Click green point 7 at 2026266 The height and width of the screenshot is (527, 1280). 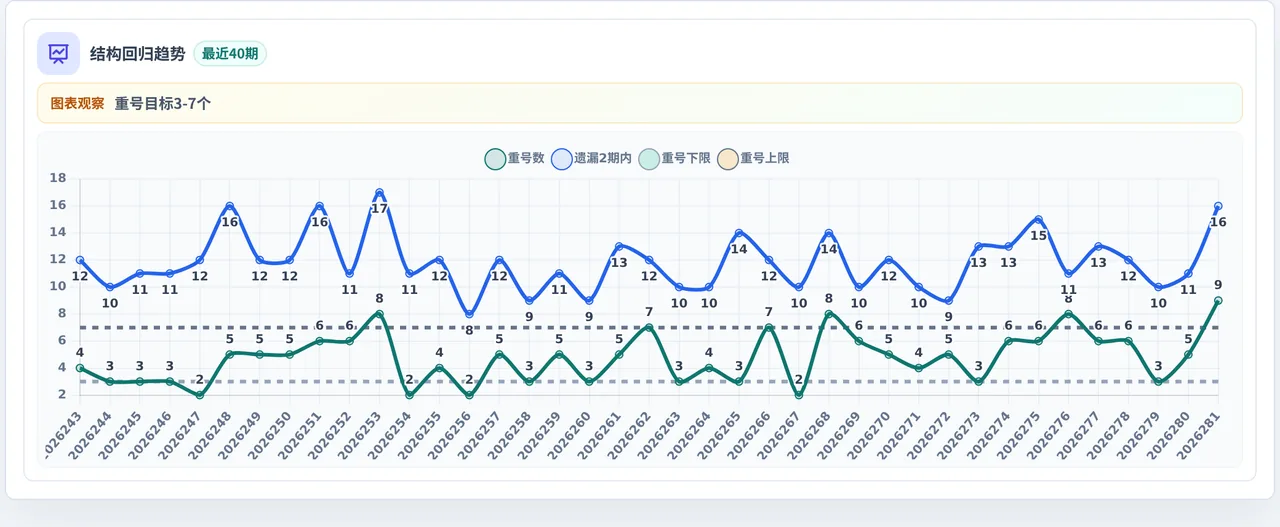point(769,327)
